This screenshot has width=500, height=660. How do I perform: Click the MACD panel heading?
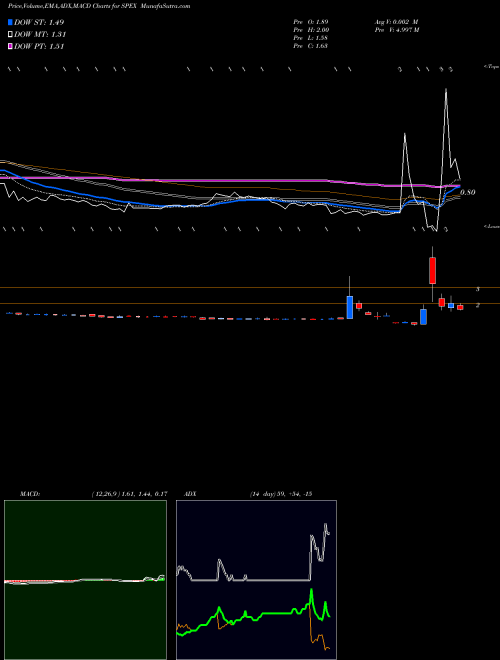(29, 494)
